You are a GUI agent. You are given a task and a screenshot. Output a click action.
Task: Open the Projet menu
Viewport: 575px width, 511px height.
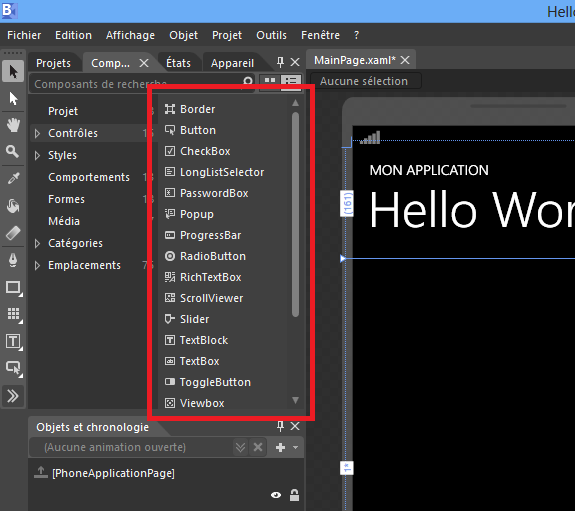coord(227,35)
